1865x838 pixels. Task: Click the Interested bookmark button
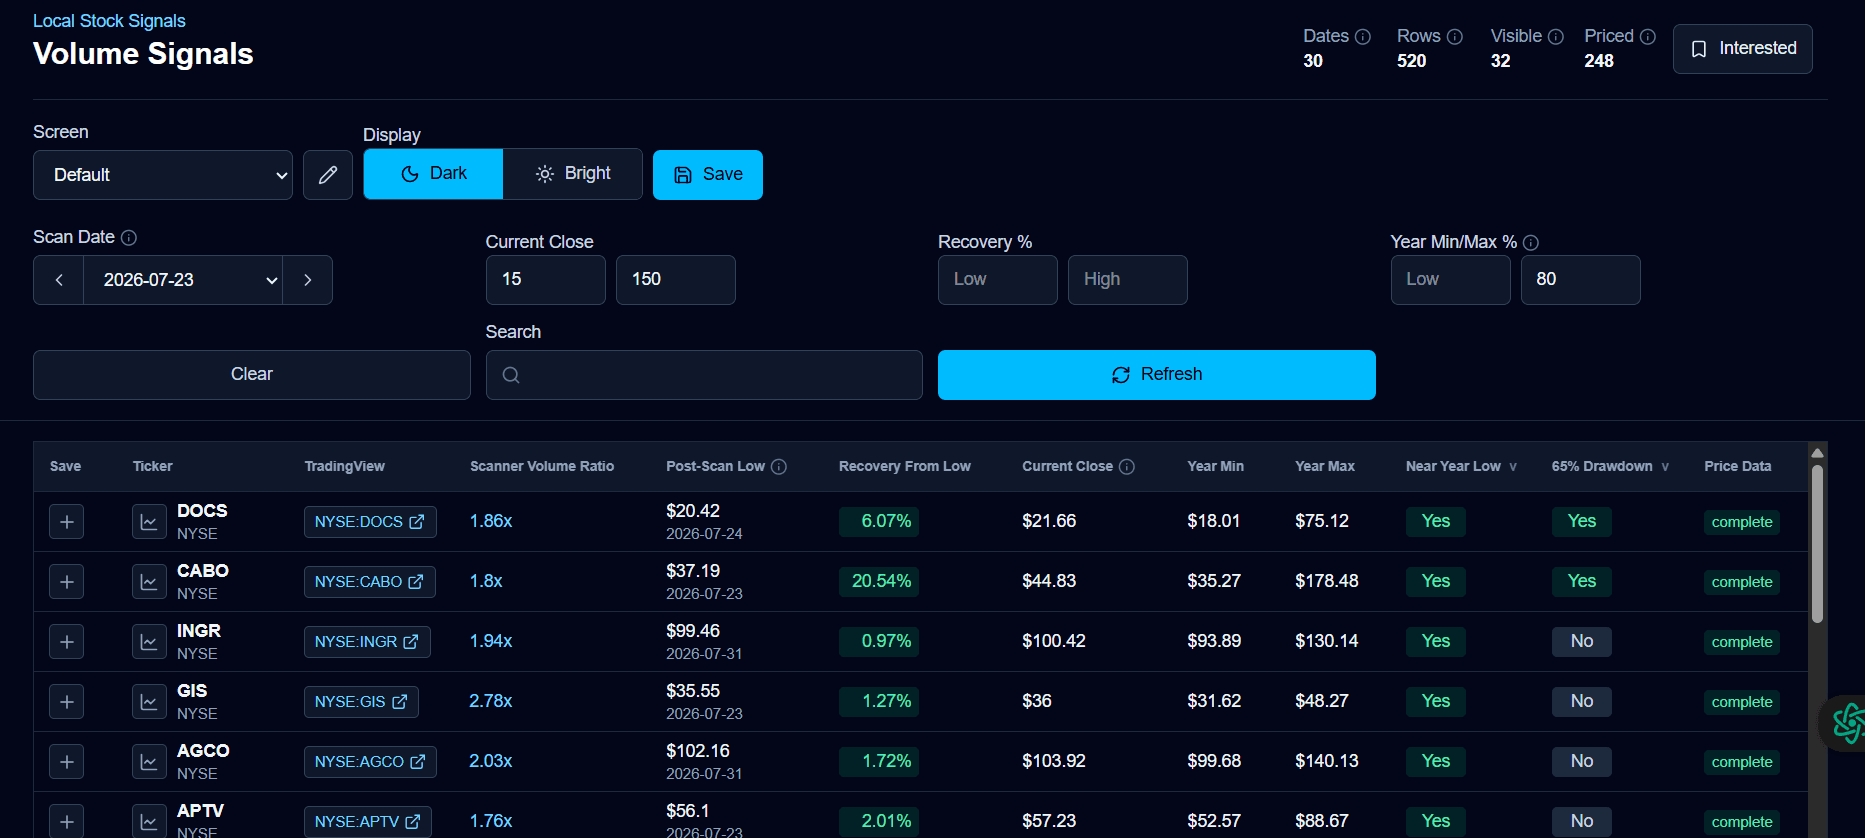pyautogui.click(x=1742, y=49)
